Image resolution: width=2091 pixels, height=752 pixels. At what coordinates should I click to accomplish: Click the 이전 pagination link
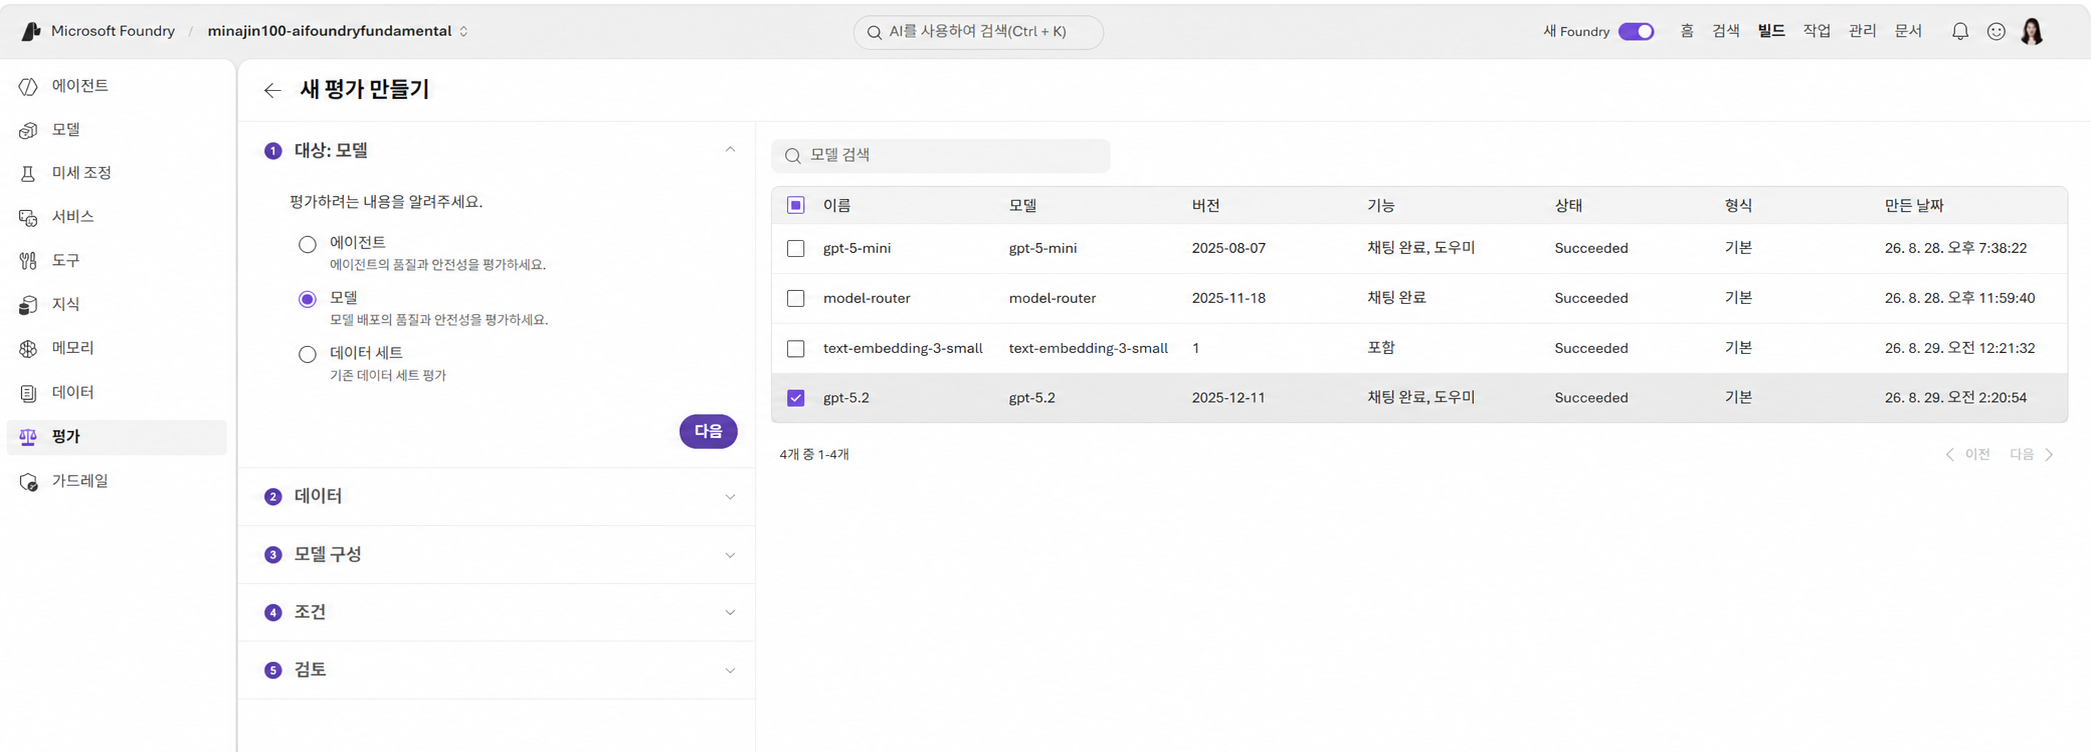point(1977,454)
